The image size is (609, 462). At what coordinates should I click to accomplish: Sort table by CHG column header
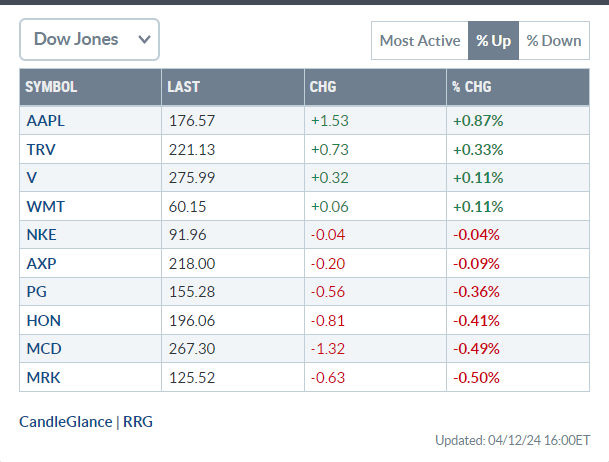point(323,87)
